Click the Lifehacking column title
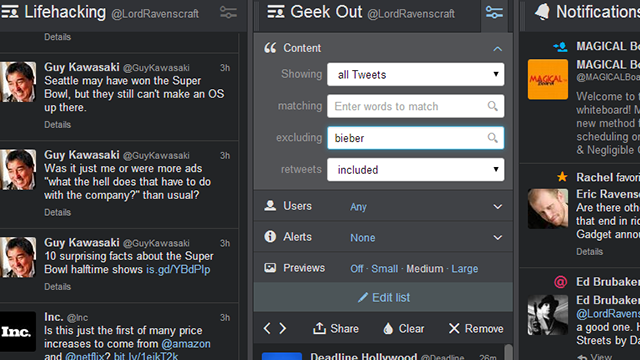640x360 pixels. (65, 12)
